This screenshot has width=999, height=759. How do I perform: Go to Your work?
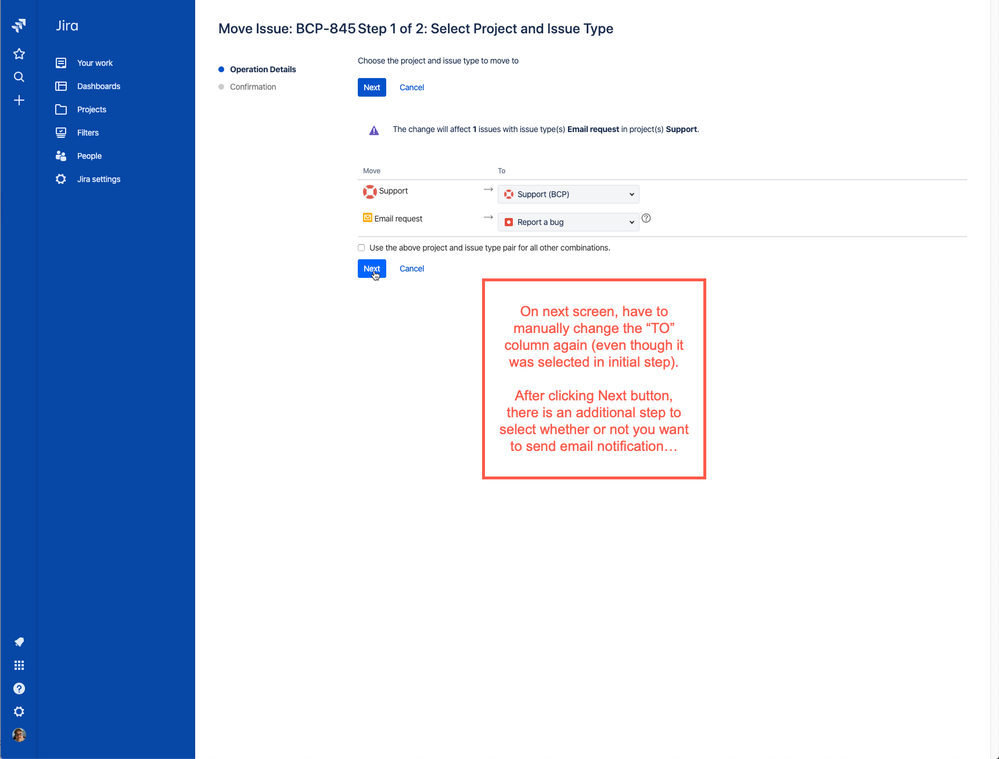(95, 63)
